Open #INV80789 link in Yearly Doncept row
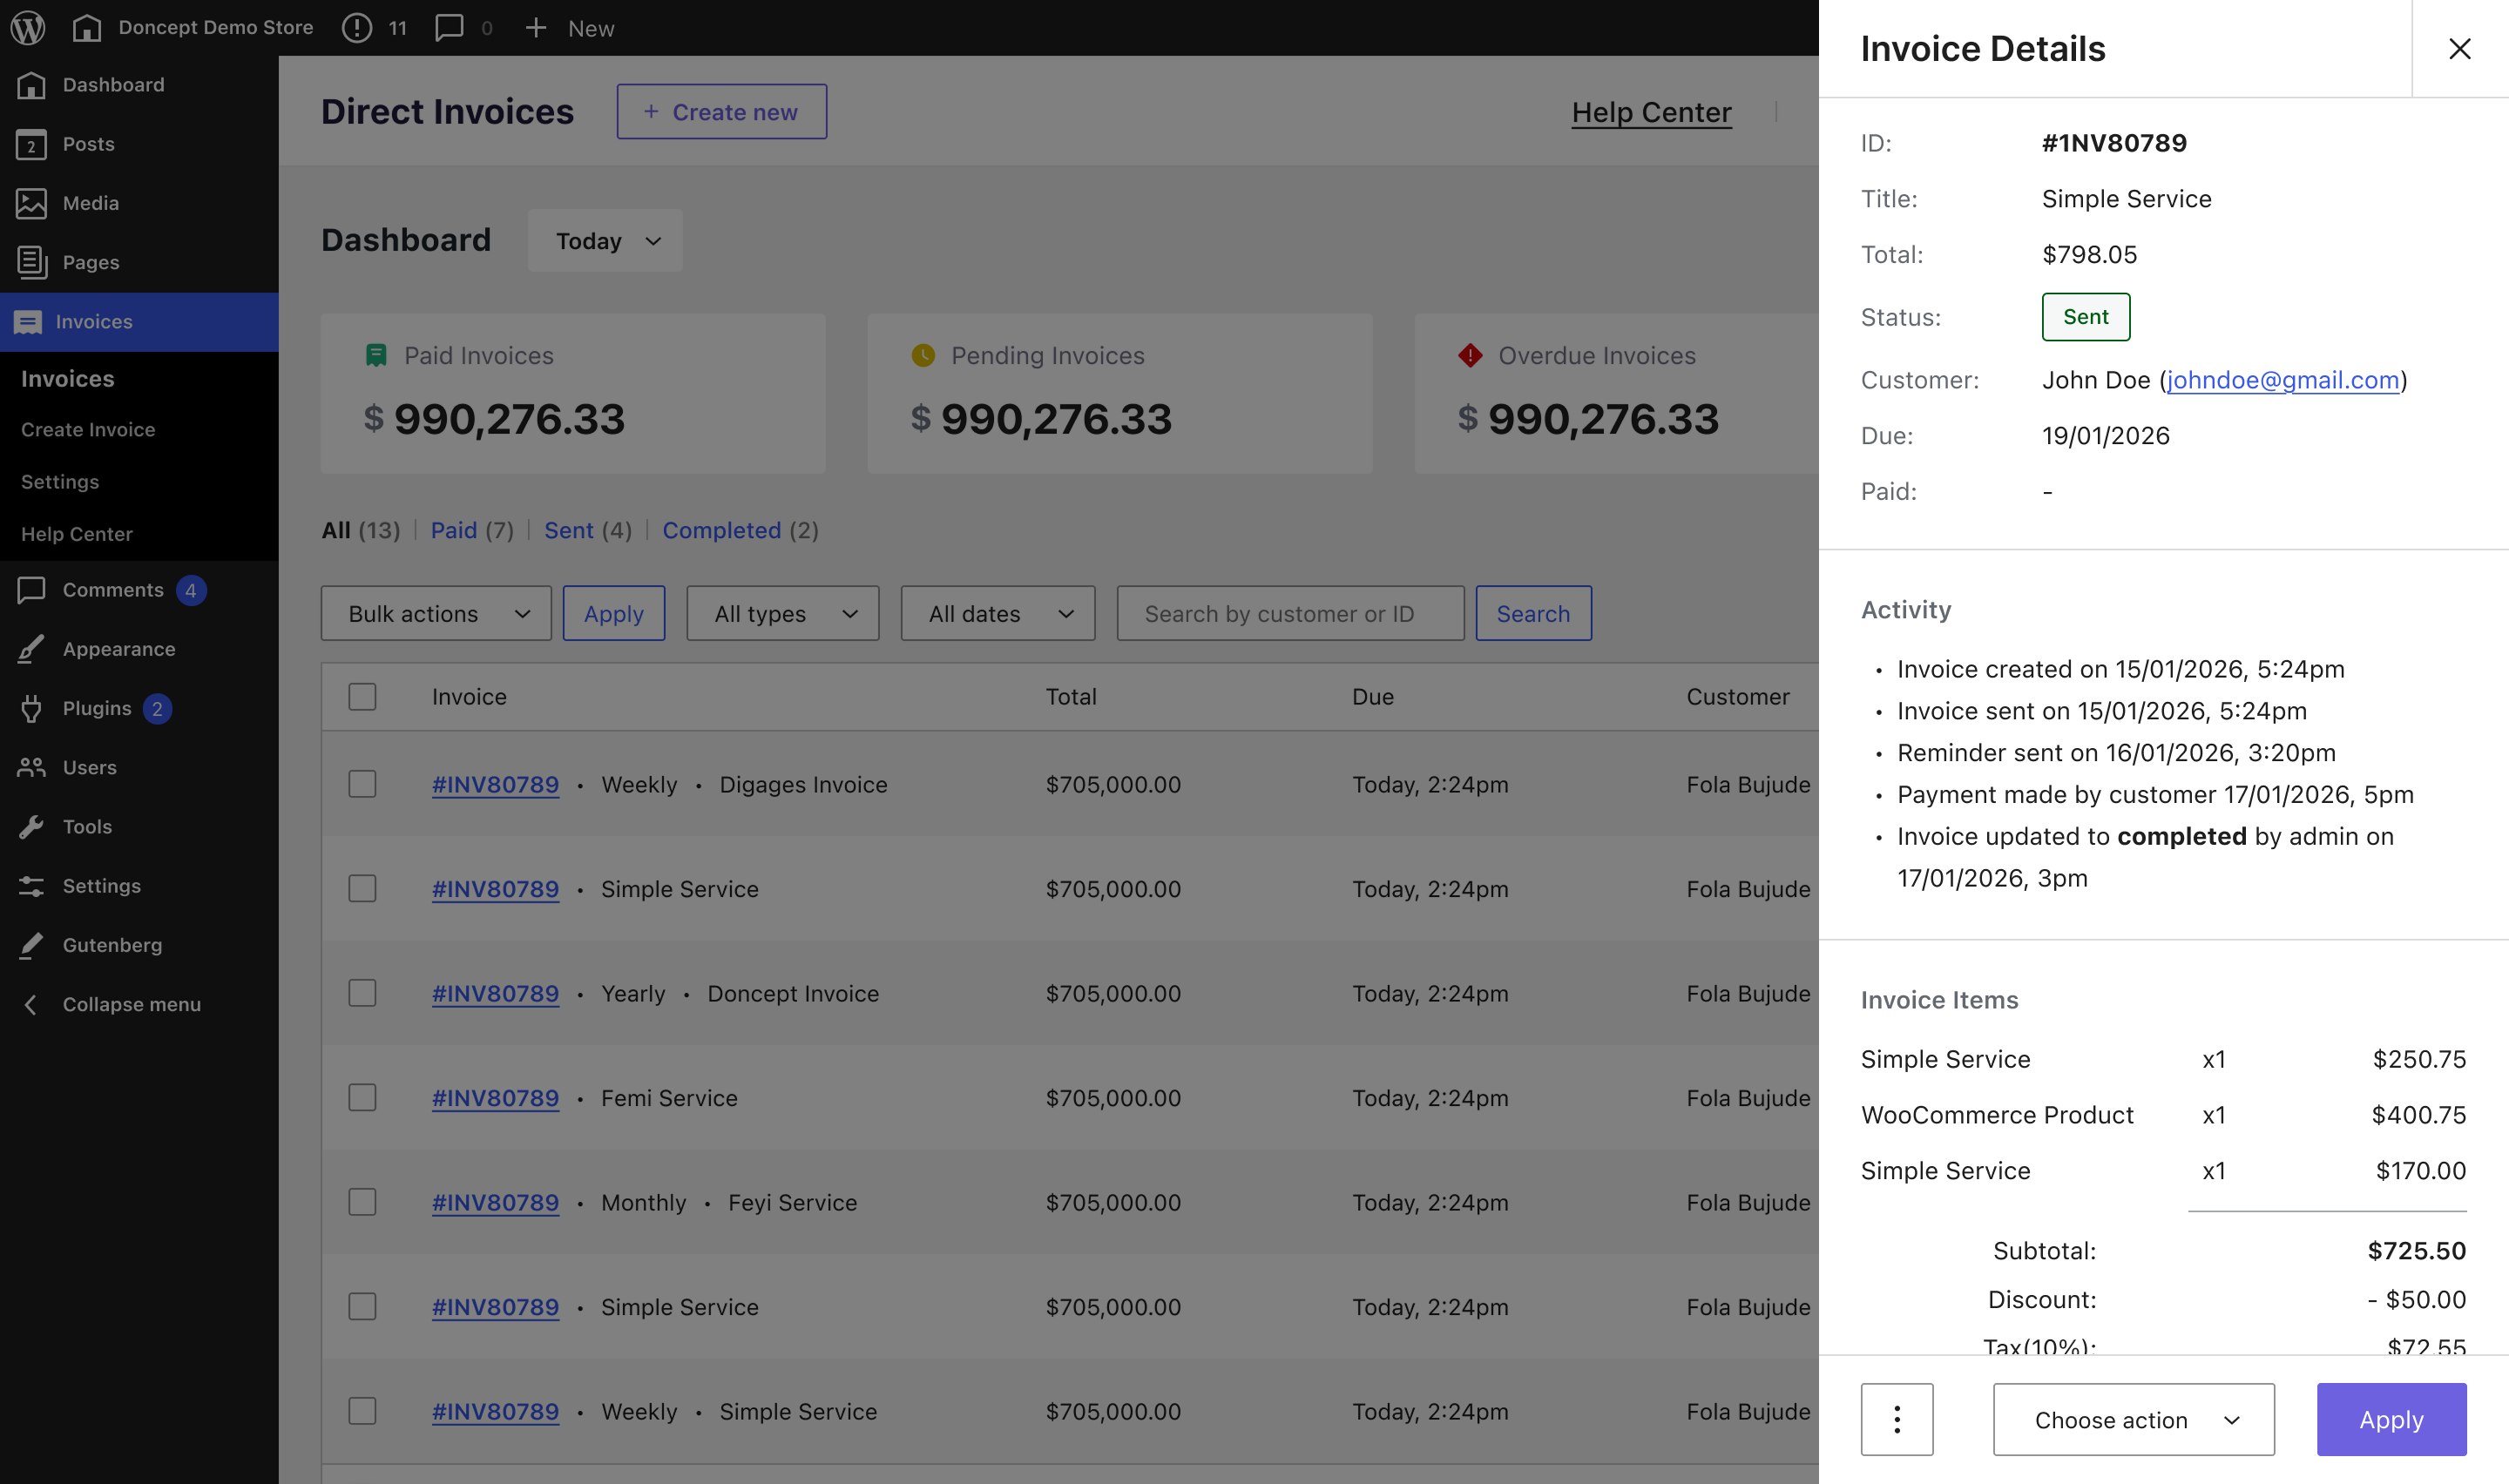The height and width of the screenshot is (1484, 2509). (x=495, y=993)
